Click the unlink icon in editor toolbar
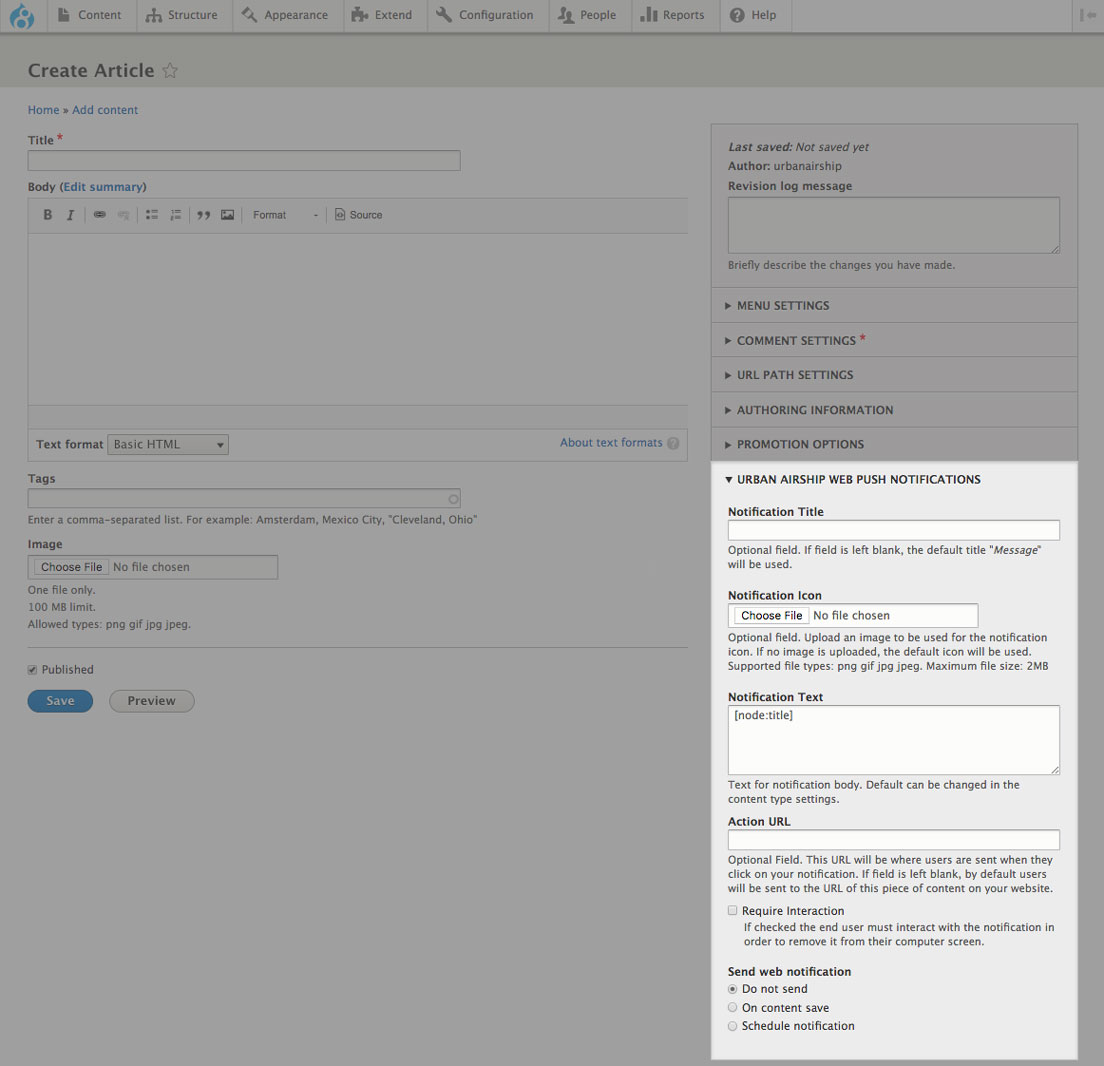This screenshot has width=1104, height=1066. (123, 215)
